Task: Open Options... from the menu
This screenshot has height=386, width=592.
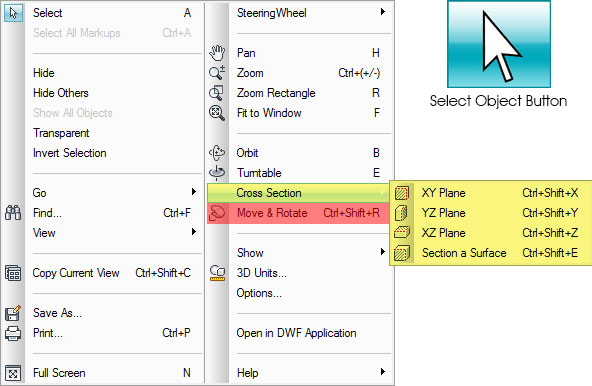Action: coord(259,293)
